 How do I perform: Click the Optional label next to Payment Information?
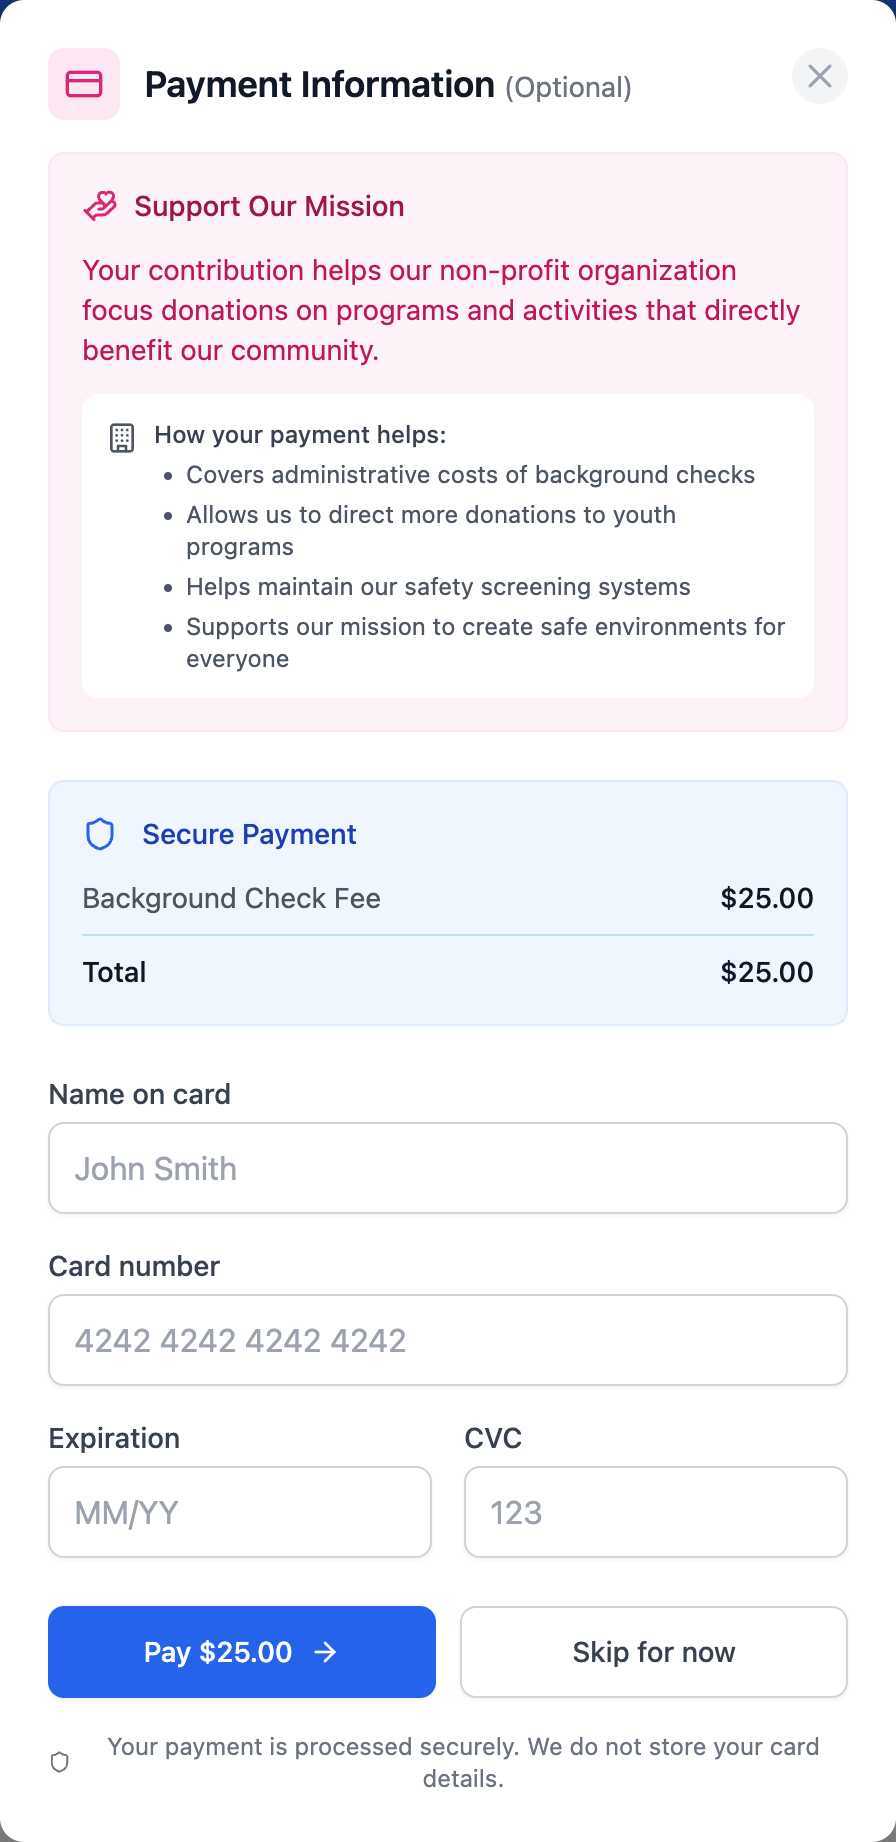pyautogui.click(x=569, y=87)
